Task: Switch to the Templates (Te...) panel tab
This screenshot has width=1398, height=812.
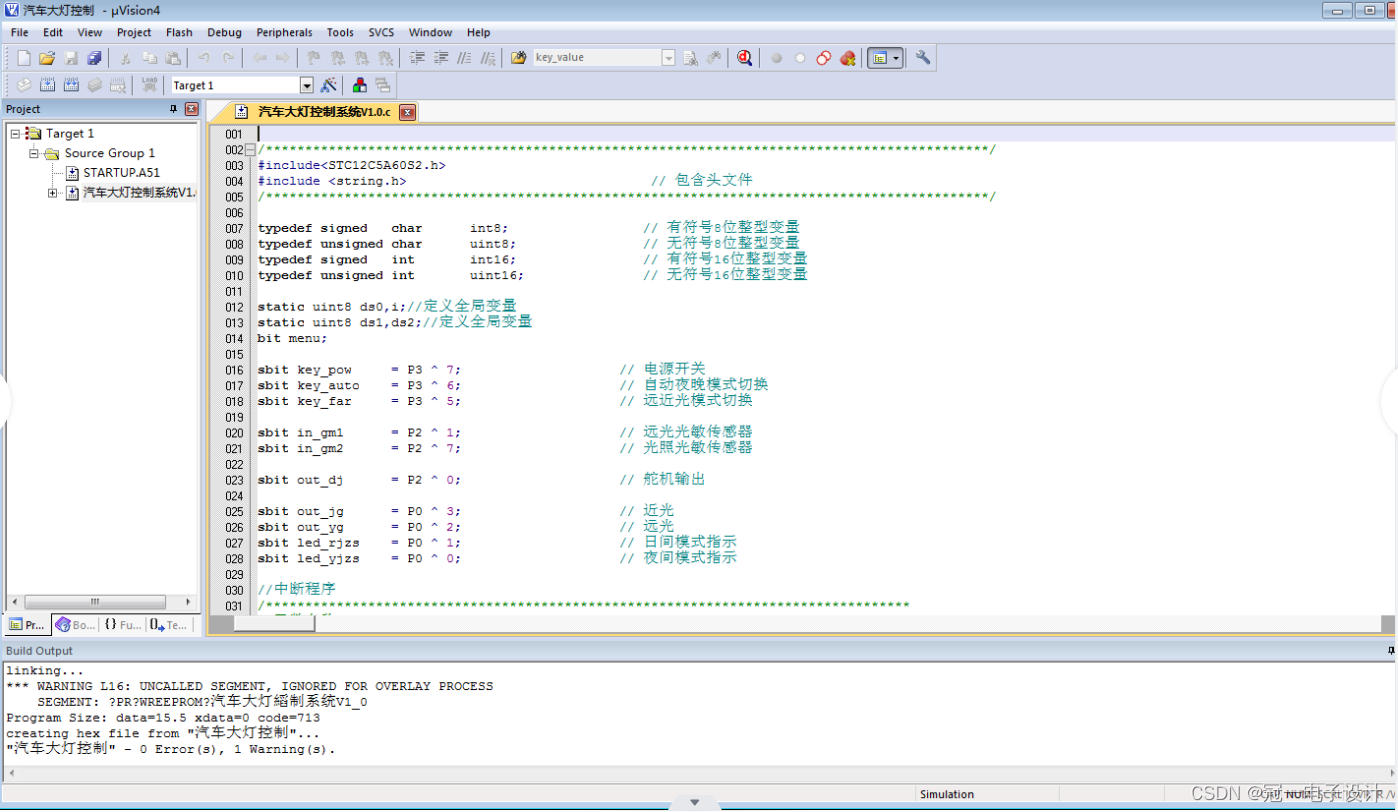Action: point(169,624)
